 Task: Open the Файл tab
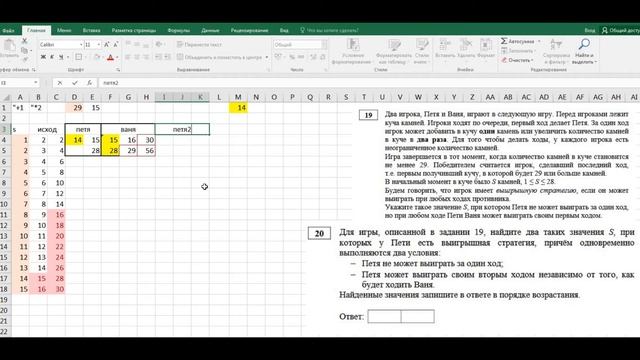[x=9, y=30]
